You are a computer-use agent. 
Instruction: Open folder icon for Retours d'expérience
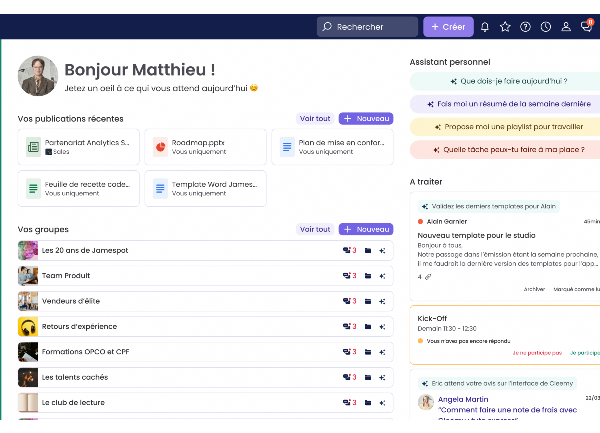coord(368,327)
